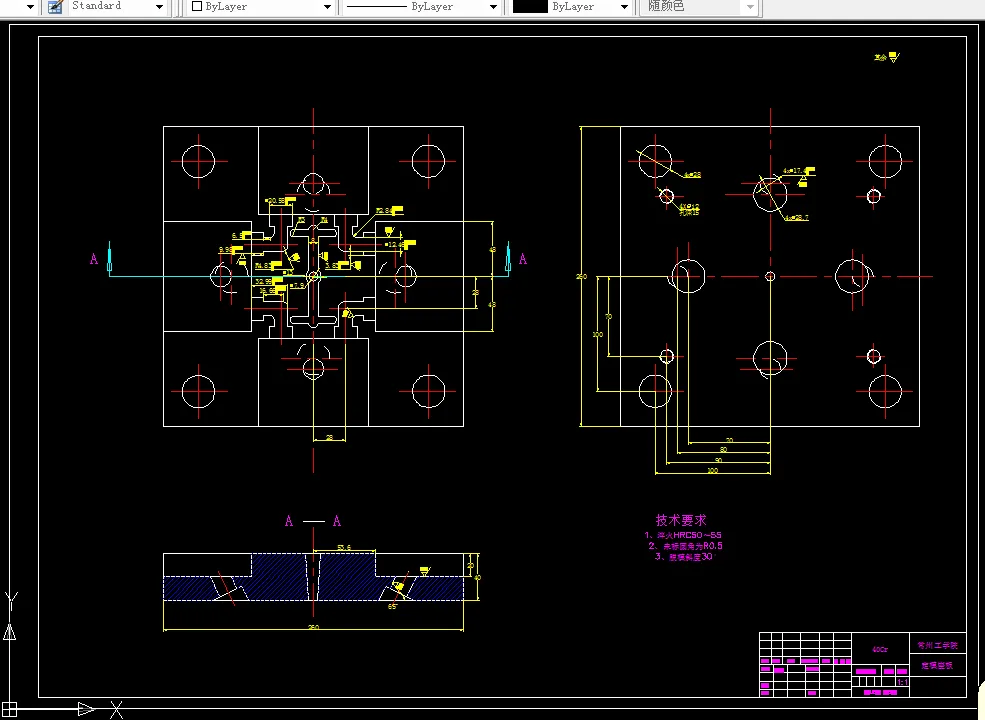Click the surface roughness symbol at the sheet's top right
The height and width of the screenshot is (720, 985).
click(894, 57)
